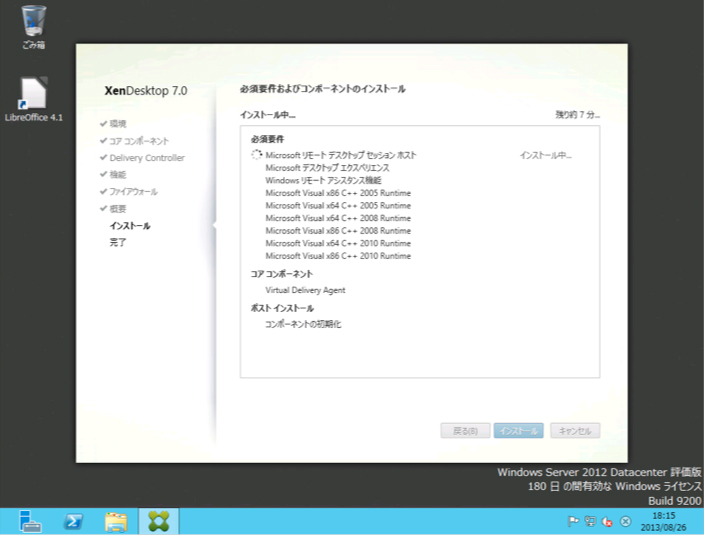Click the インストール中... status beside Session Host
The width and height of the screenshot is (704, 535).
(546, 156)
